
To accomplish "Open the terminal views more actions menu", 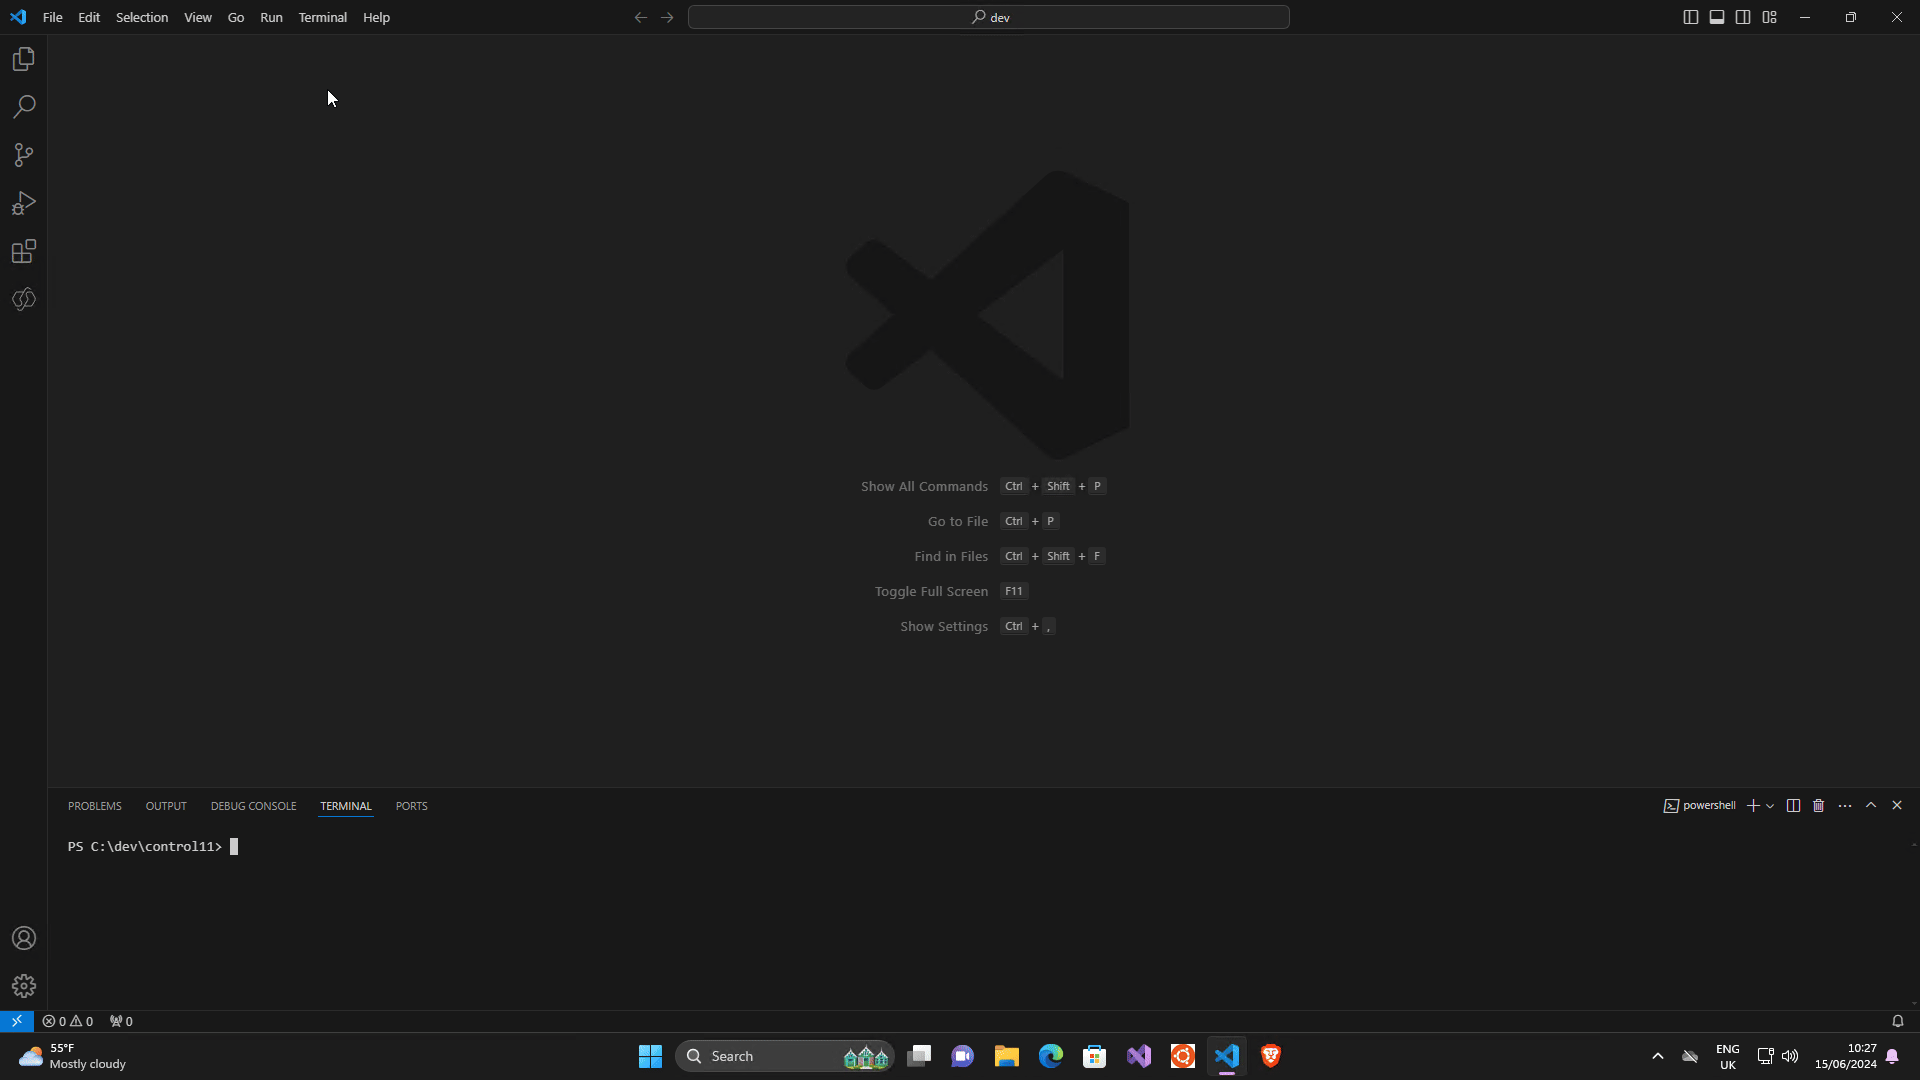I will 1844,805.
